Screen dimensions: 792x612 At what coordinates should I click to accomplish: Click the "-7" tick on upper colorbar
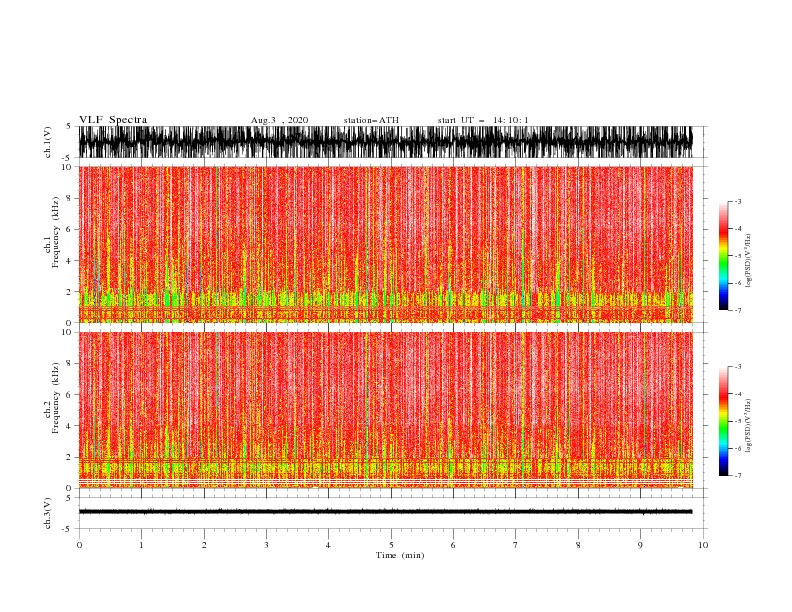click(737, 310)
